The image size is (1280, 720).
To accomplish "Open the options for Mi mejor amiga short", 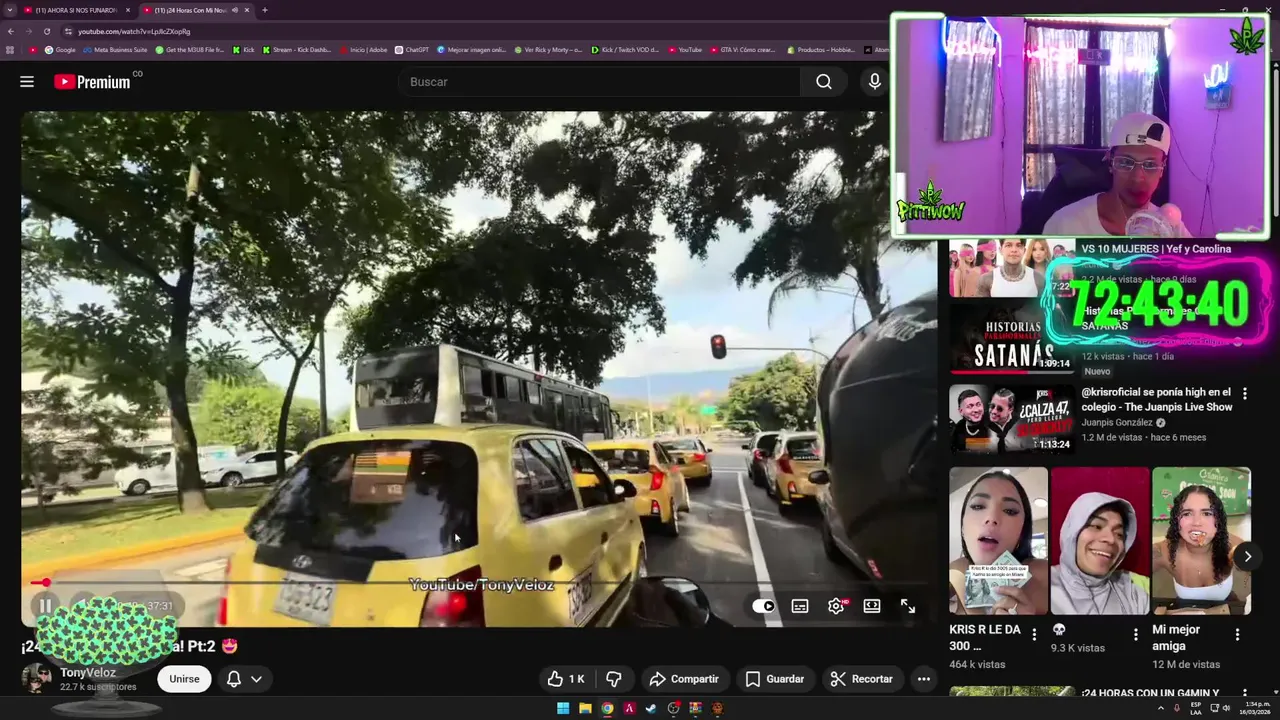I will pos(1237,634).
